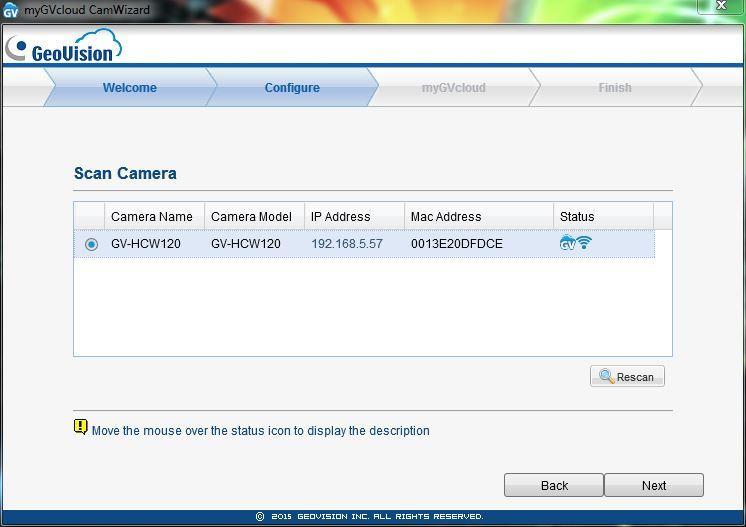The image size is (746, 527).
Task: Go to the Welcome step
Action: pyautogui.click(x=130, y=88)
